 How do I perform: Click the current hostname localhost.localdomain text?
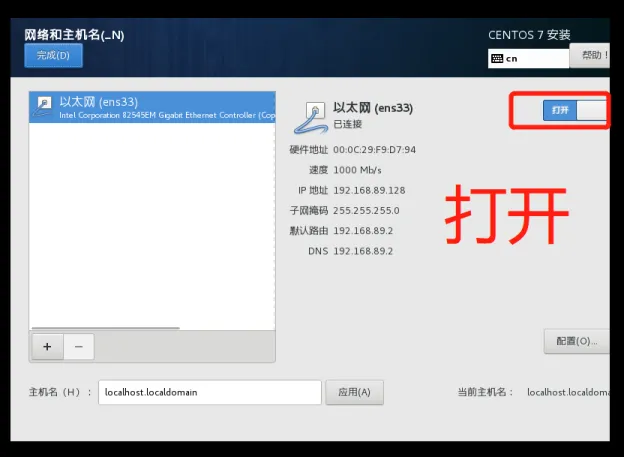pyautogui.click(x=568, y=393)
